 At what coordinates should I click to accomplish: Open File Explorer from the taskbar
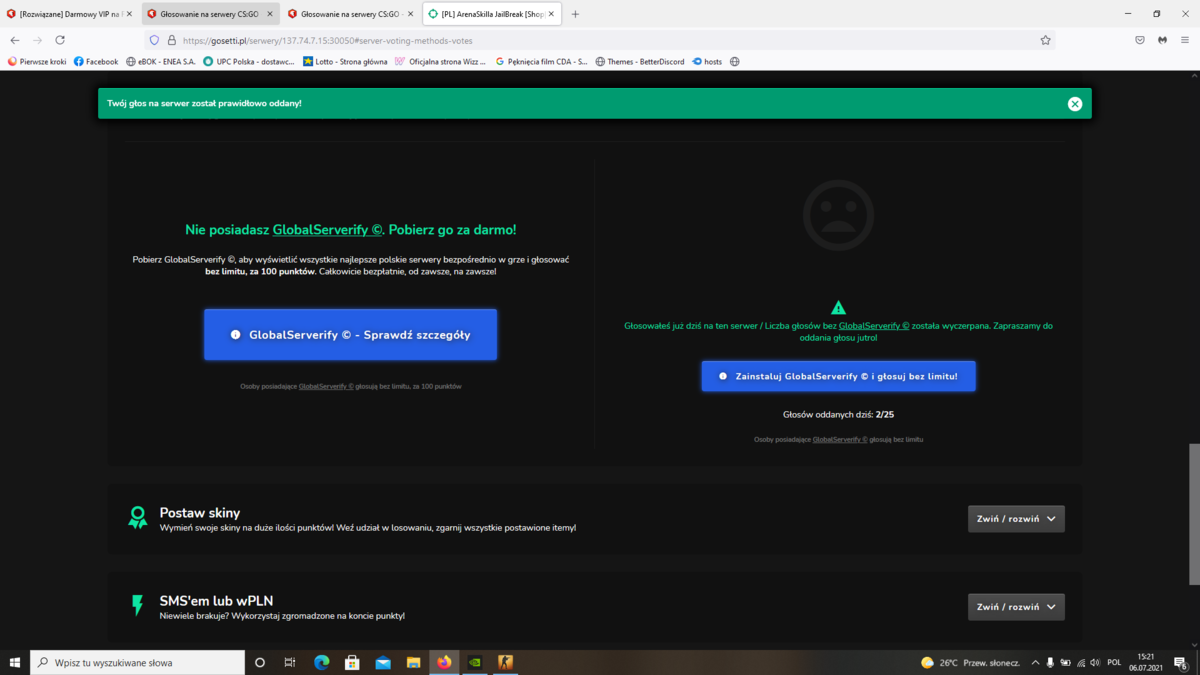[413, 662]
